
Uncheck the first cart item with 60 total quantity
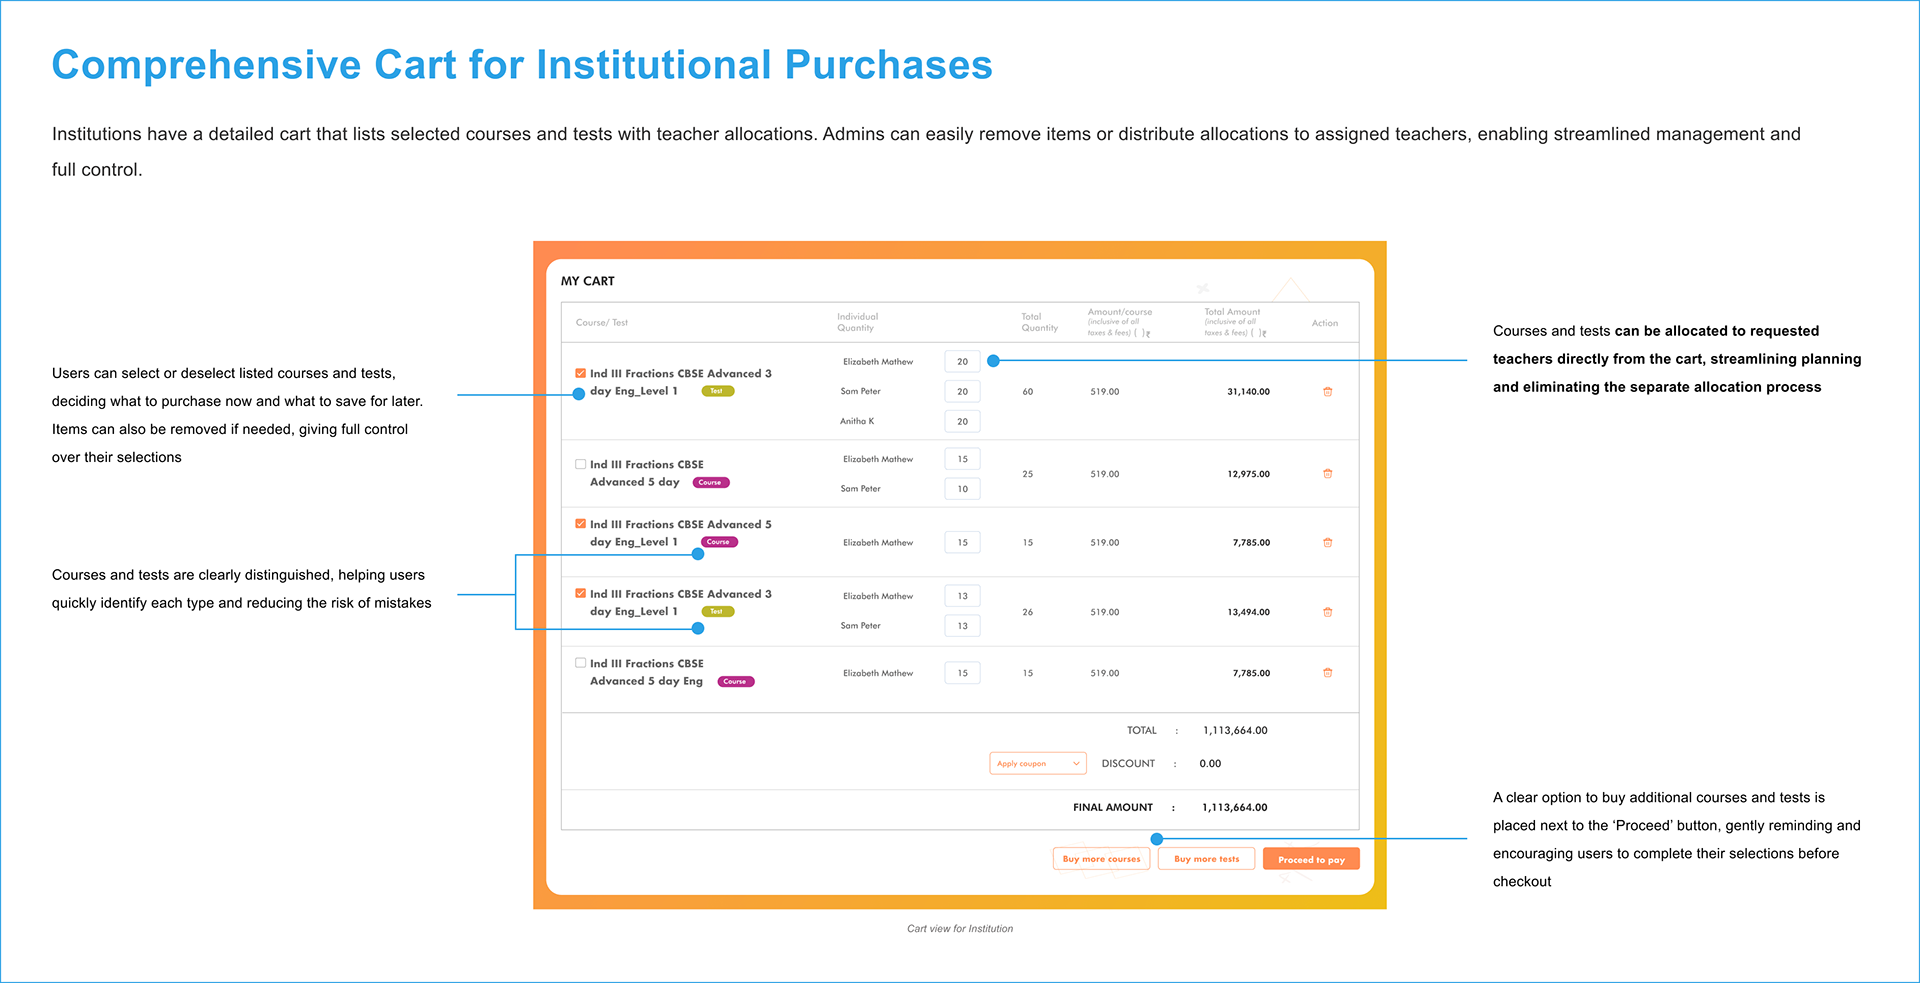point(580,373)
